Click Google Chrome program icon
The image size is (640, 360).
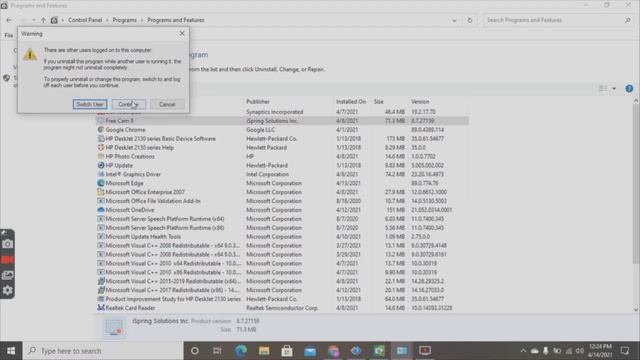point(101,130)
